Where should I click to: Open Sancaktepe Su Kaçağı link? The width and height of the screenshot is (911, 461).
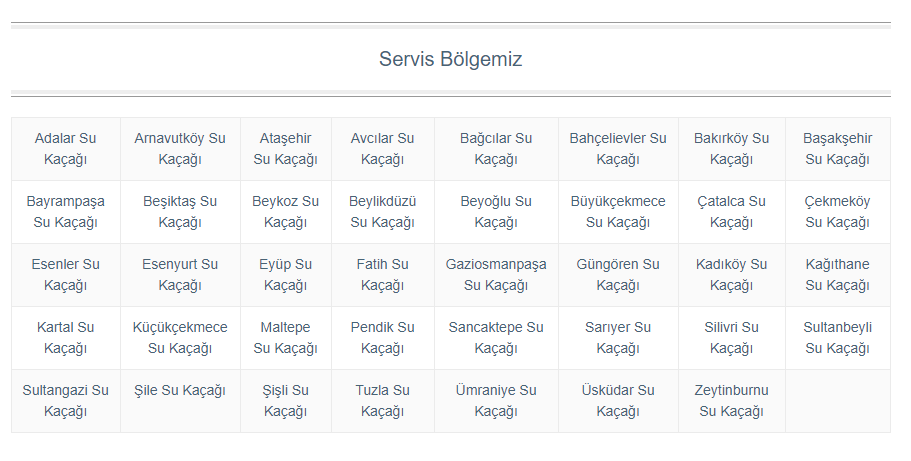(496, 338)
